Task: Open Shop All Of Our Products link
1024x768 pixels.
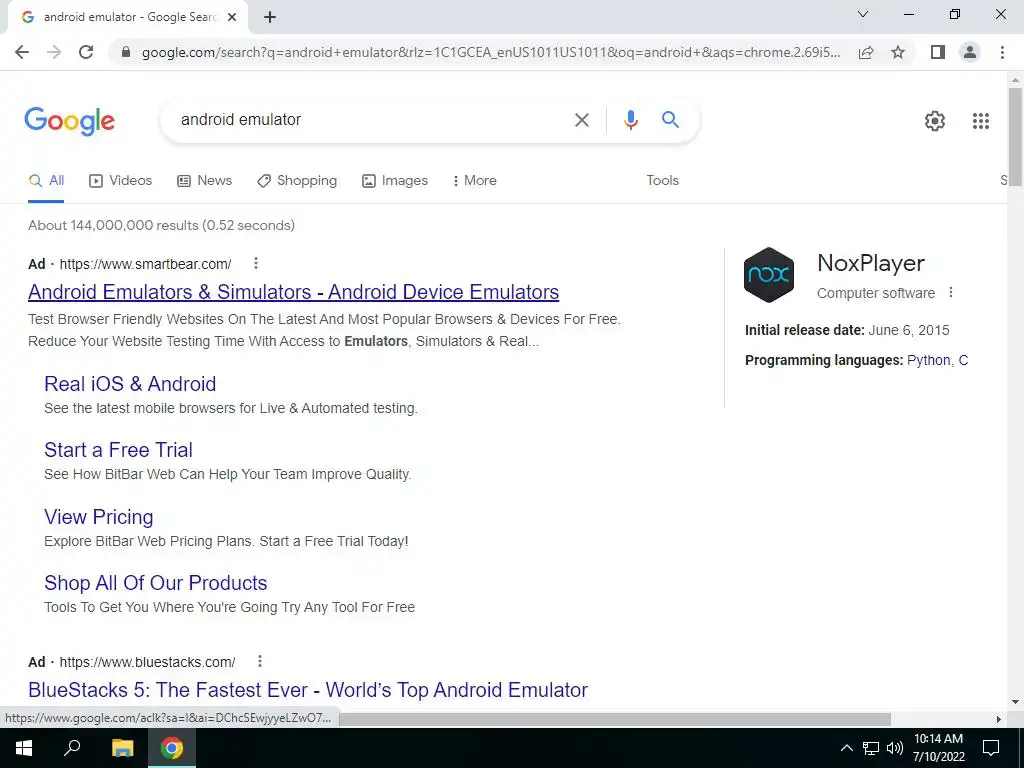Action: (x=155, y=583)
